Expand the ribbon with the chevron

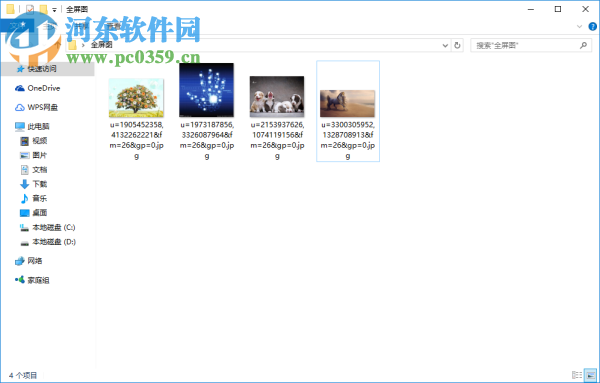(579, 26)
